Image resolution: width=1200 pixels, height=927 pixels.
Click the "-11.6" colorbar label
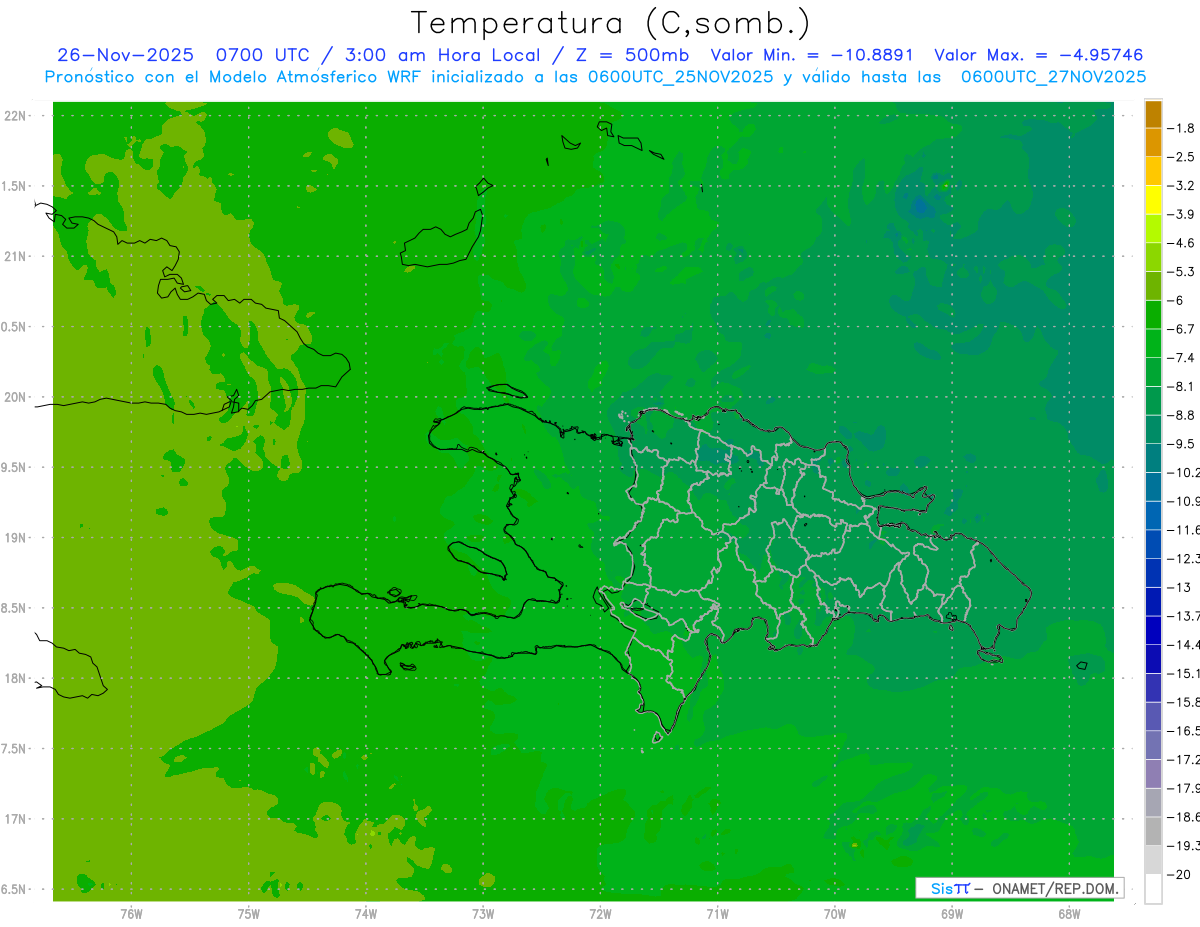(x=1184, y=529)
